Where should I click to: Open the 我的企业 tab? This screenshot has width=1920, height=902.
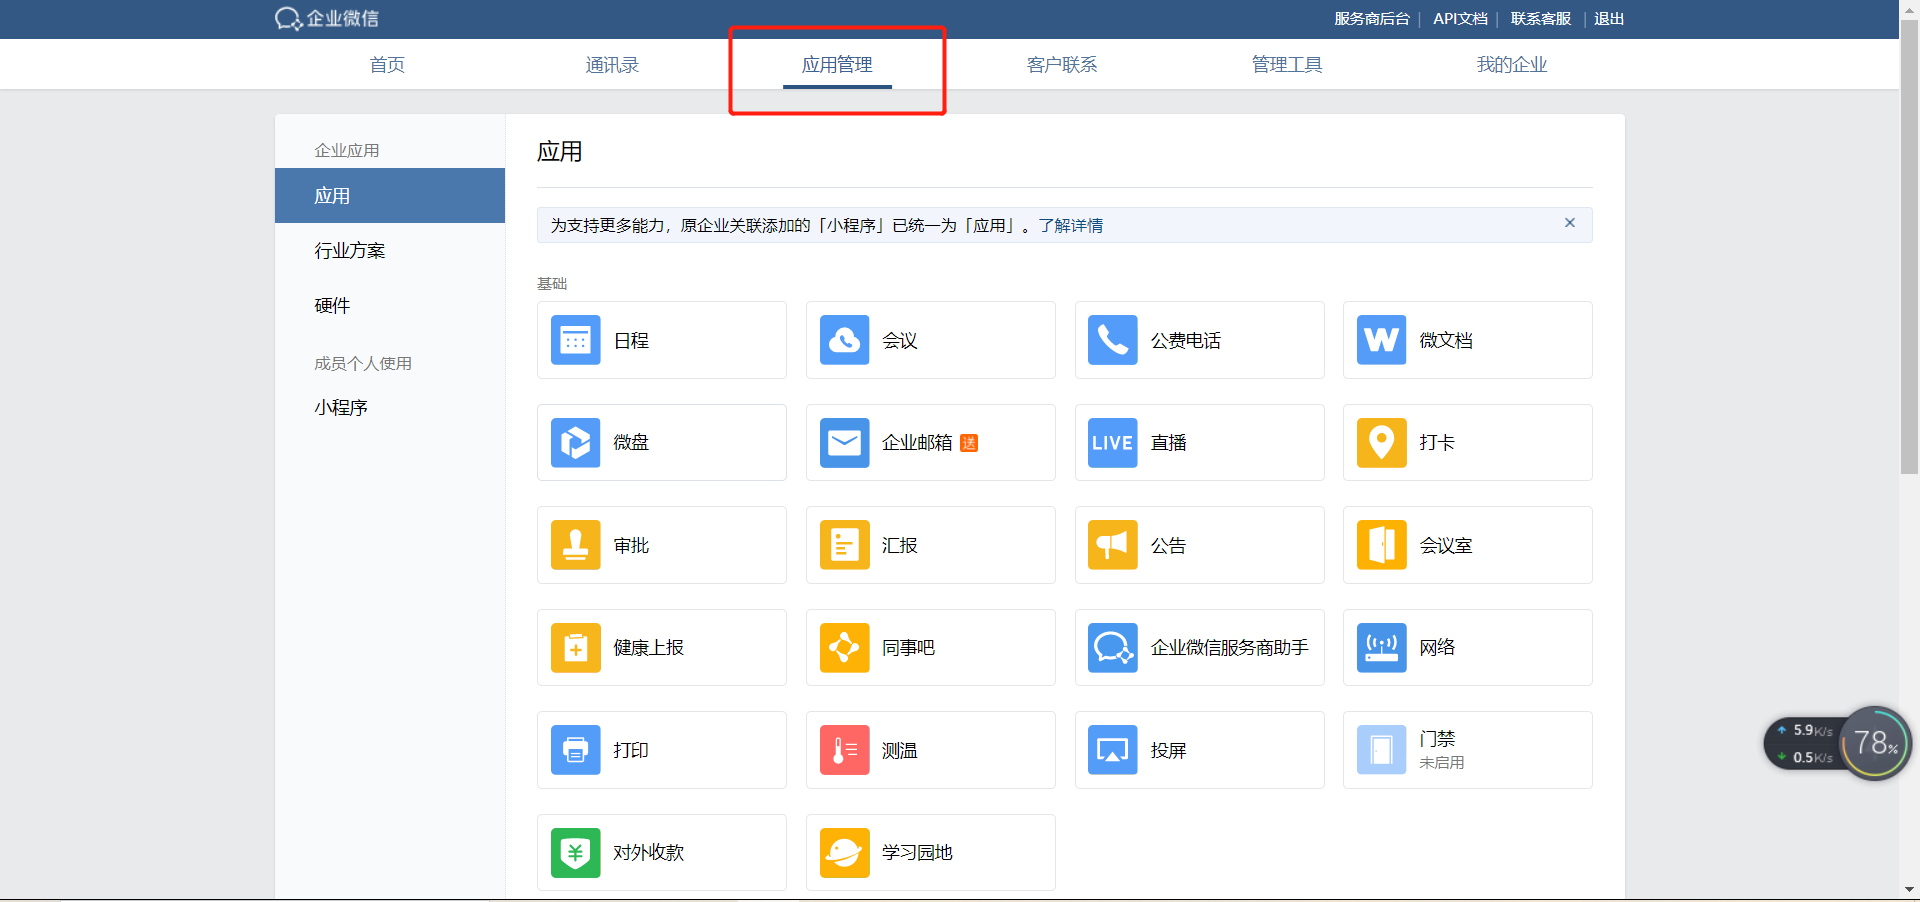click(1512, 65)
